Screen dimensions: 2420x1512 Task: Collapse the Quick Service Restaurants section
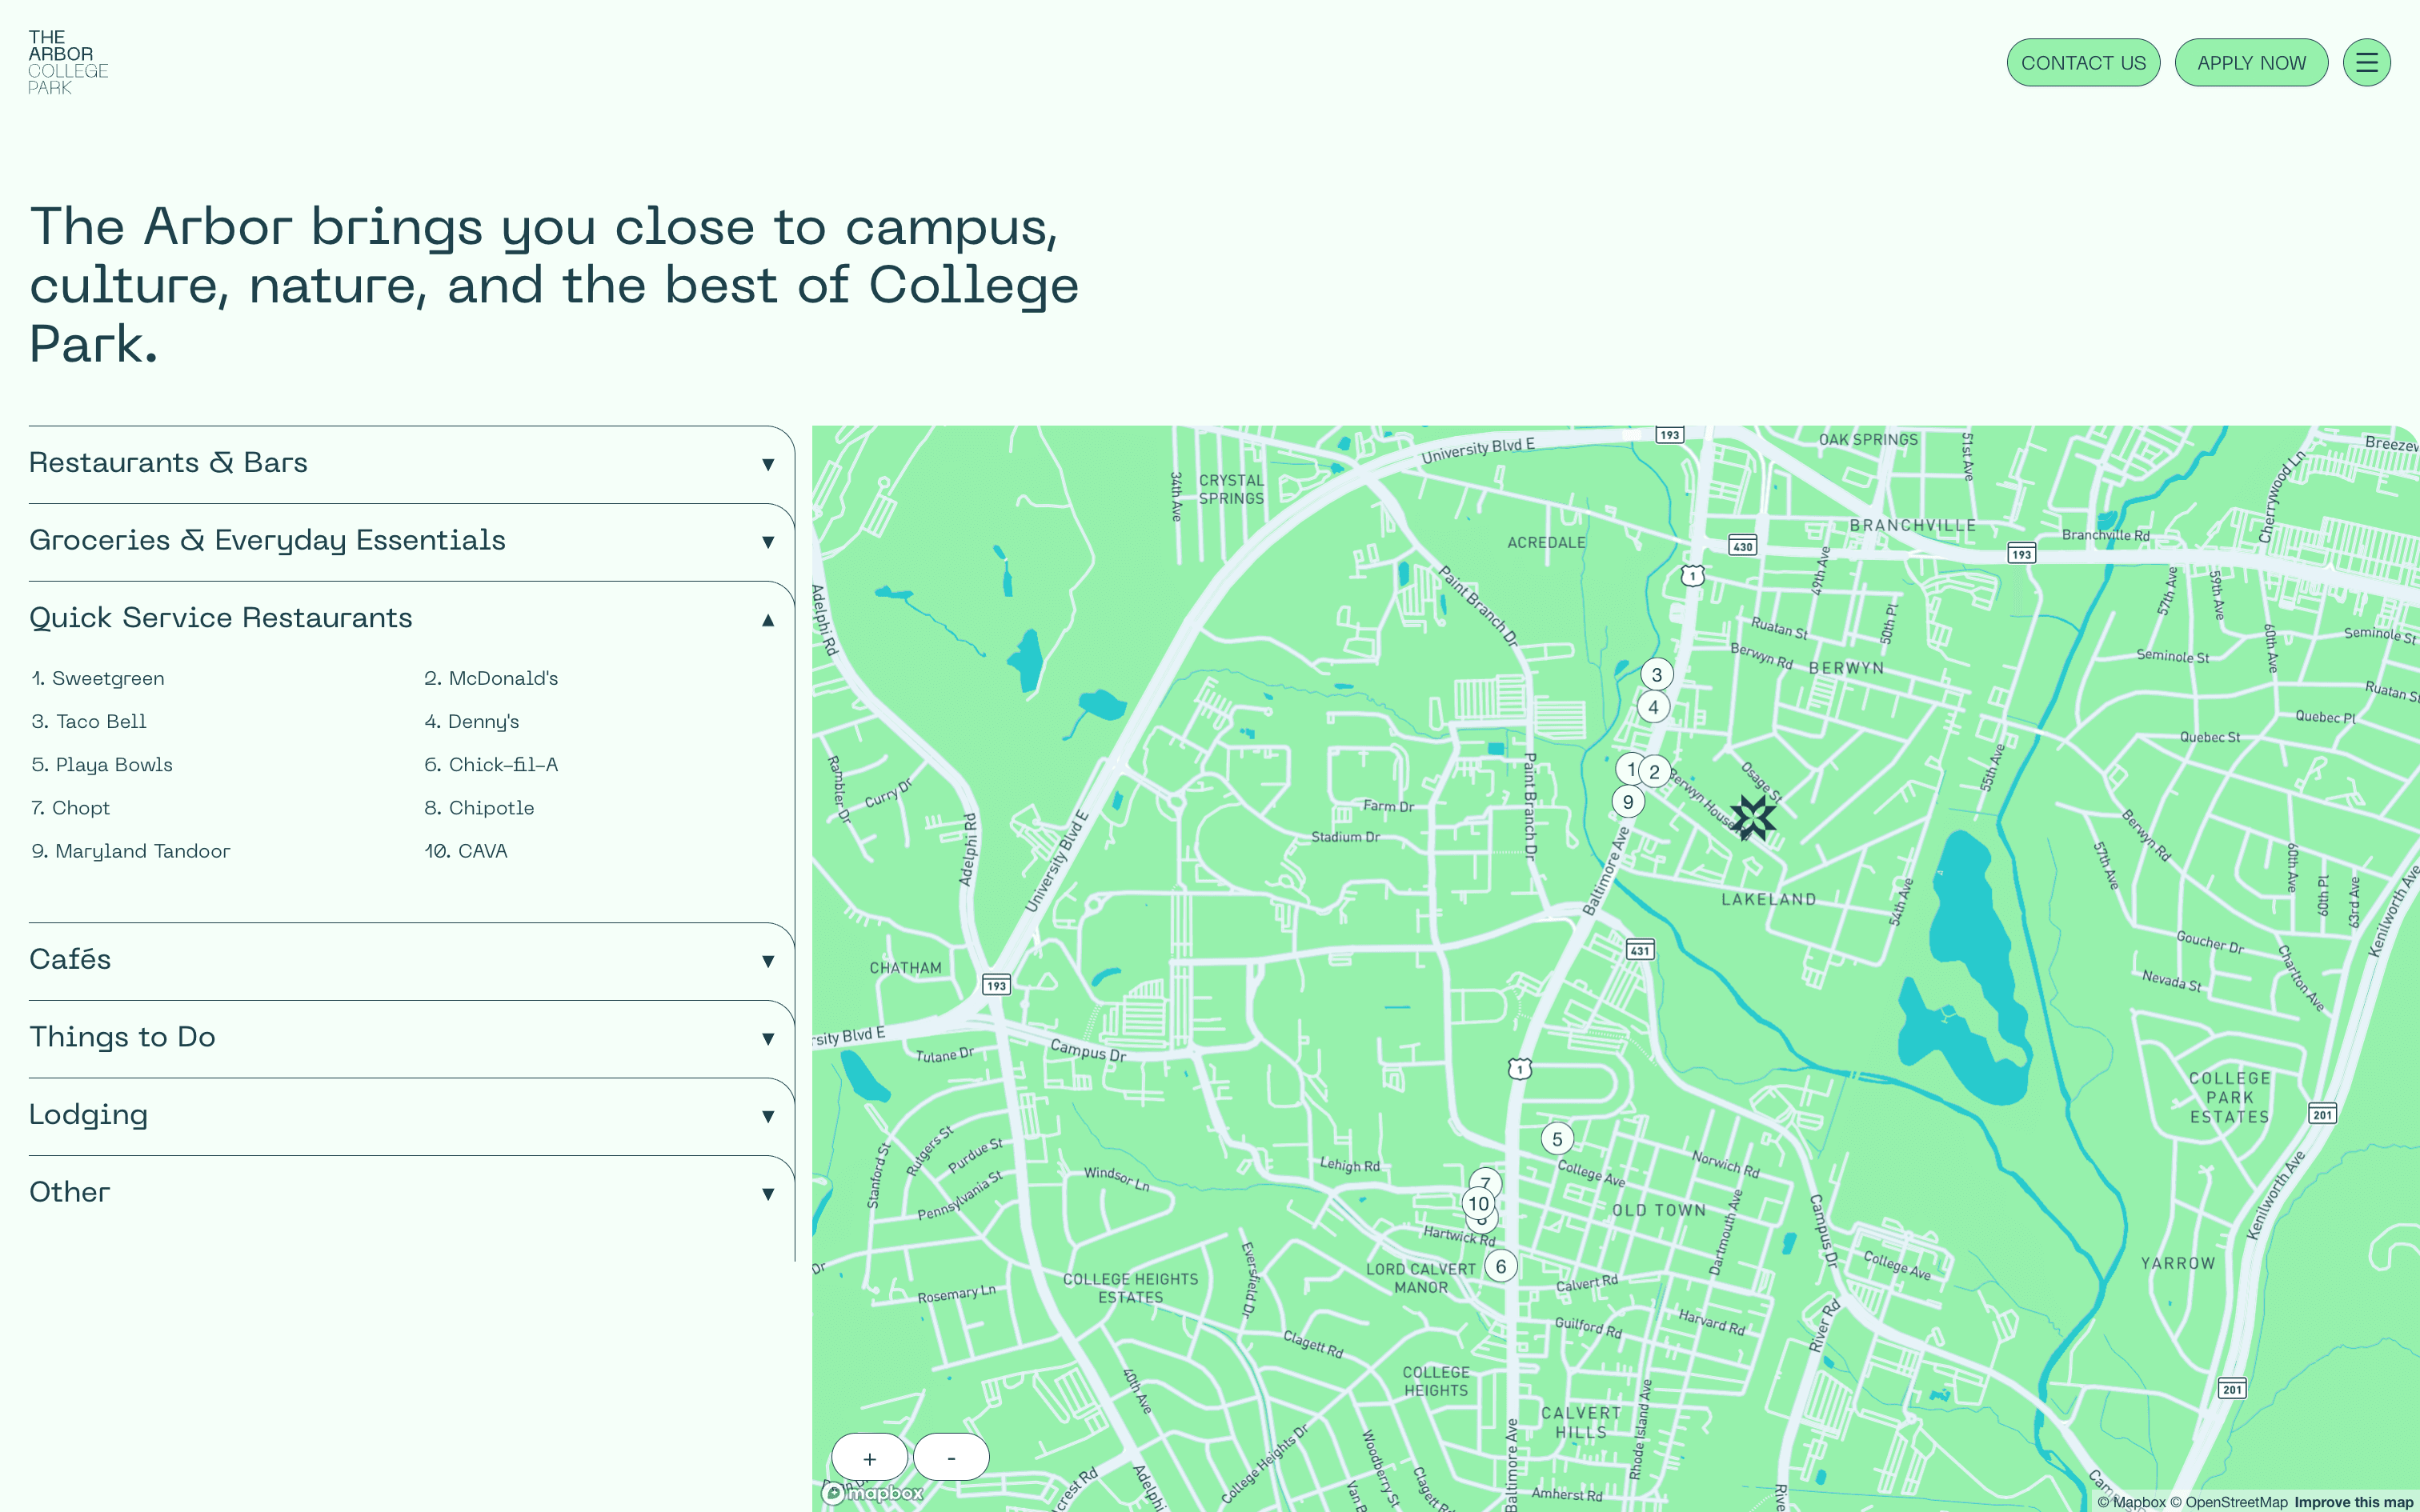(x=400, y=618)
